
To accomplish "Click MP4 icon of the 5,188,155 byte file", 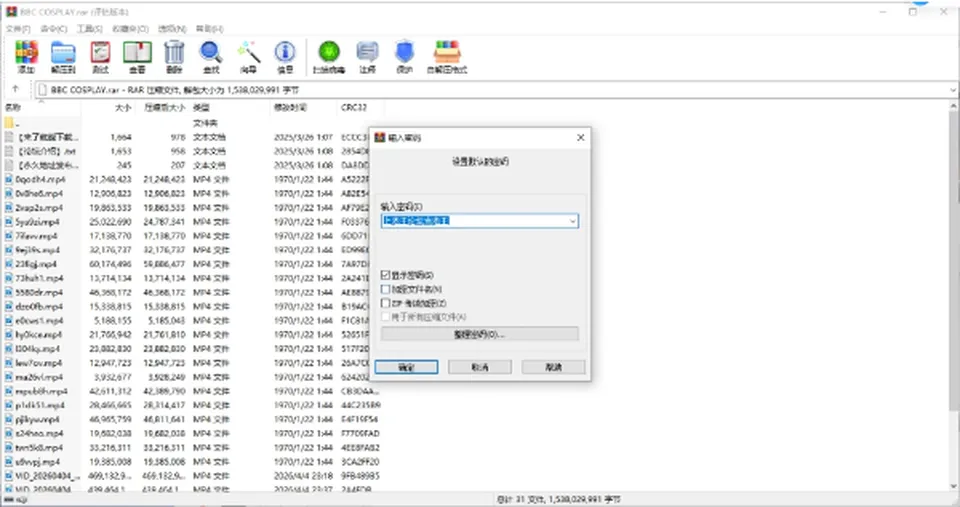I will (9, 320).
